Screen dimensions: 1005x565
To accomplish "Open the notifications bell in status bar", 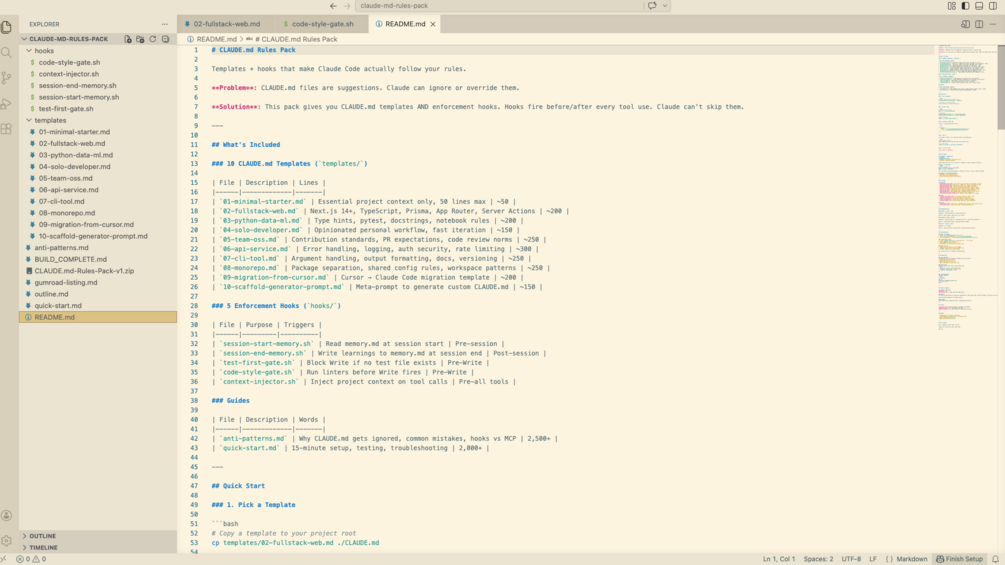I will (995, 559).
